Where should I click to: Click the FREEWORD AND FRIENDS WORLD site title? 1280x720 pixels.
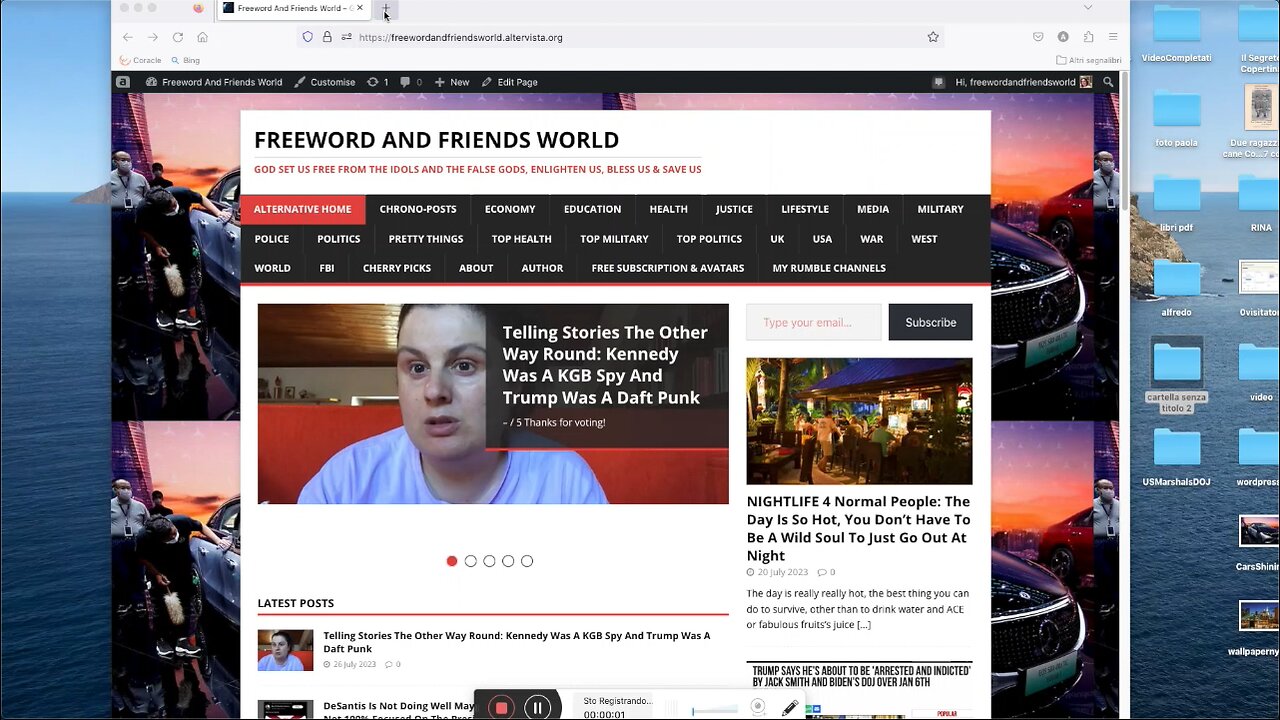tap(436, 140)
